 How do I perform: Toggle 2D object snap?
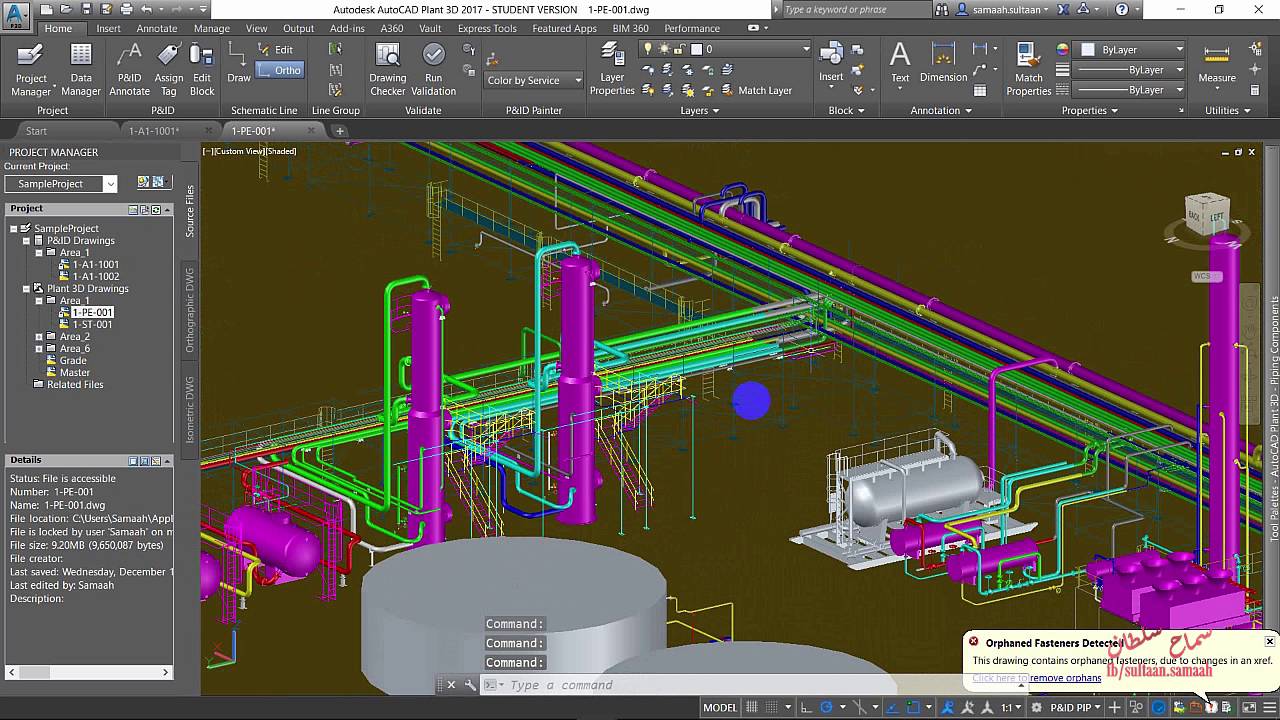(x=913, y=707)
